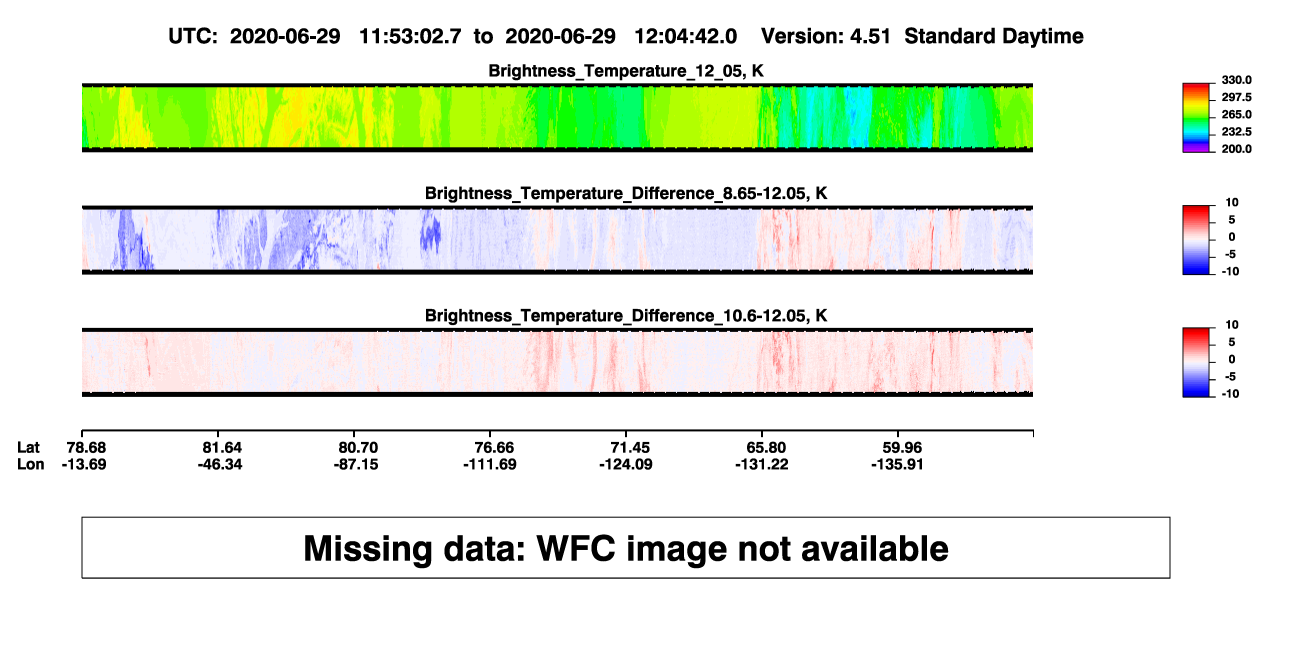Click the title "Brightness_Temperature_Difference_8.65-12.05, K"
The width and height of the screenshot is (1300, 667).
click(626, 193)
